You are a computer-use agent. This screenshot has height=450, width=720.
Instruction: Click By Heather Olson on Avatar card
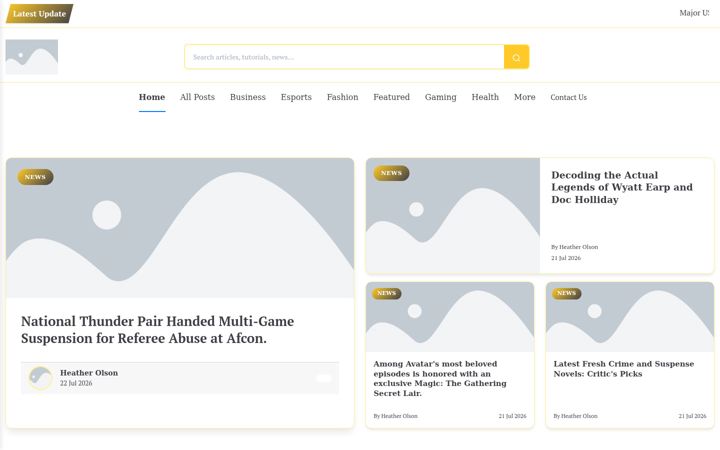coord(395,416)
